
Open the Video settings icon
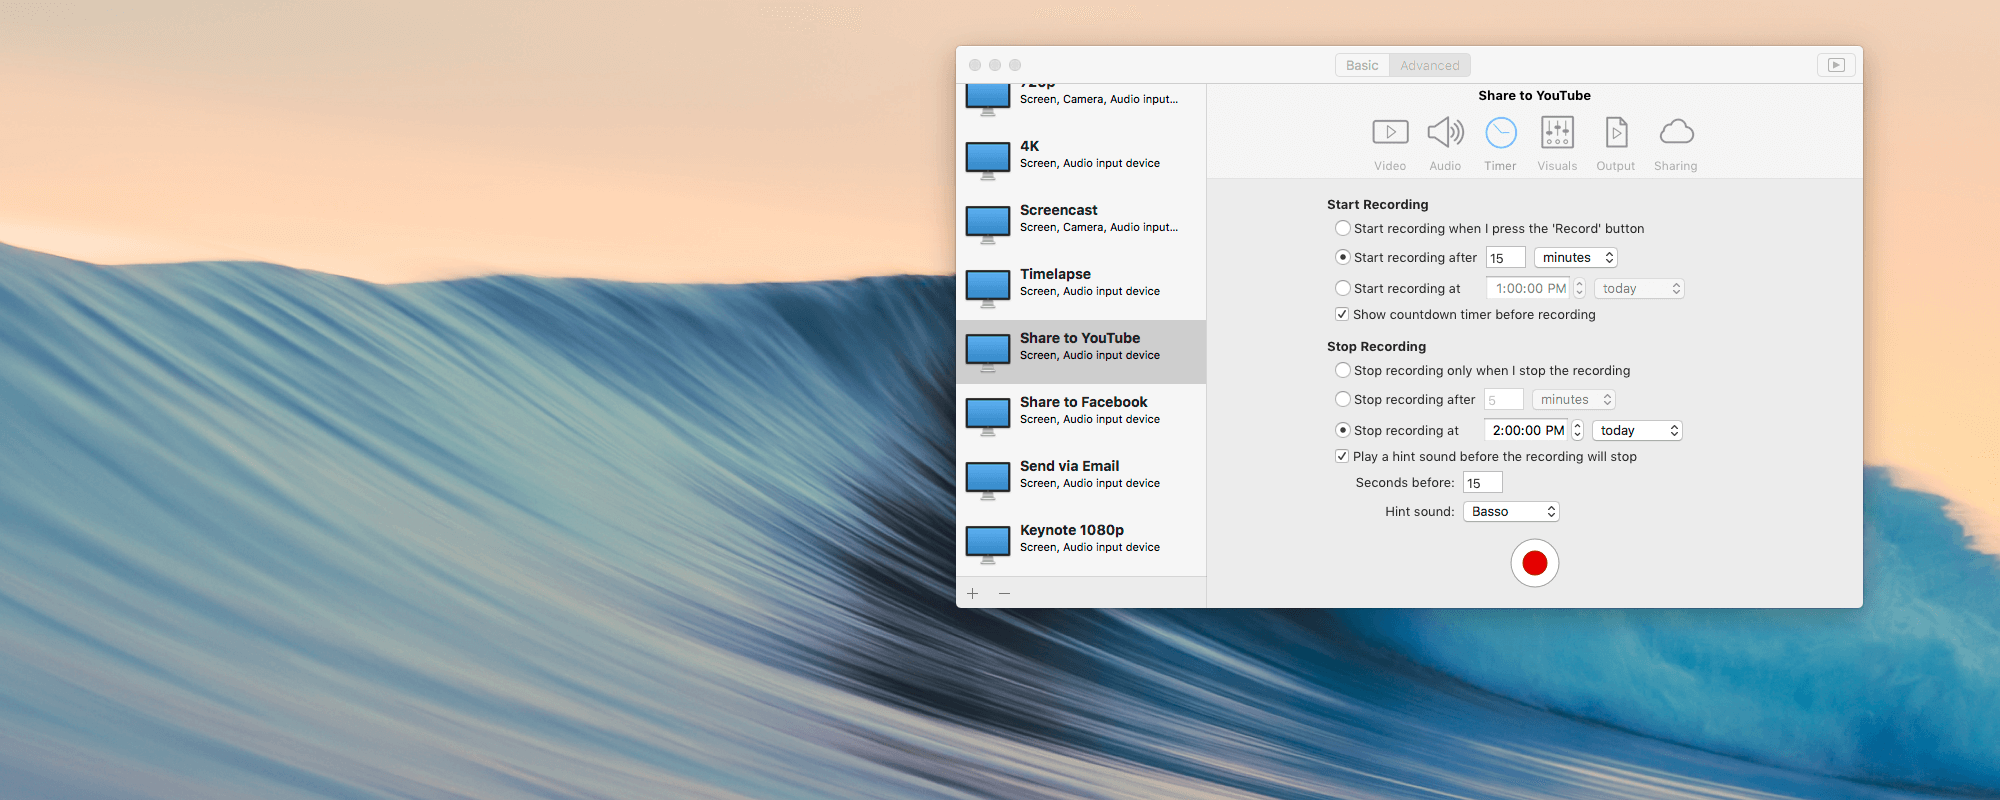(x=1390, y=133)
